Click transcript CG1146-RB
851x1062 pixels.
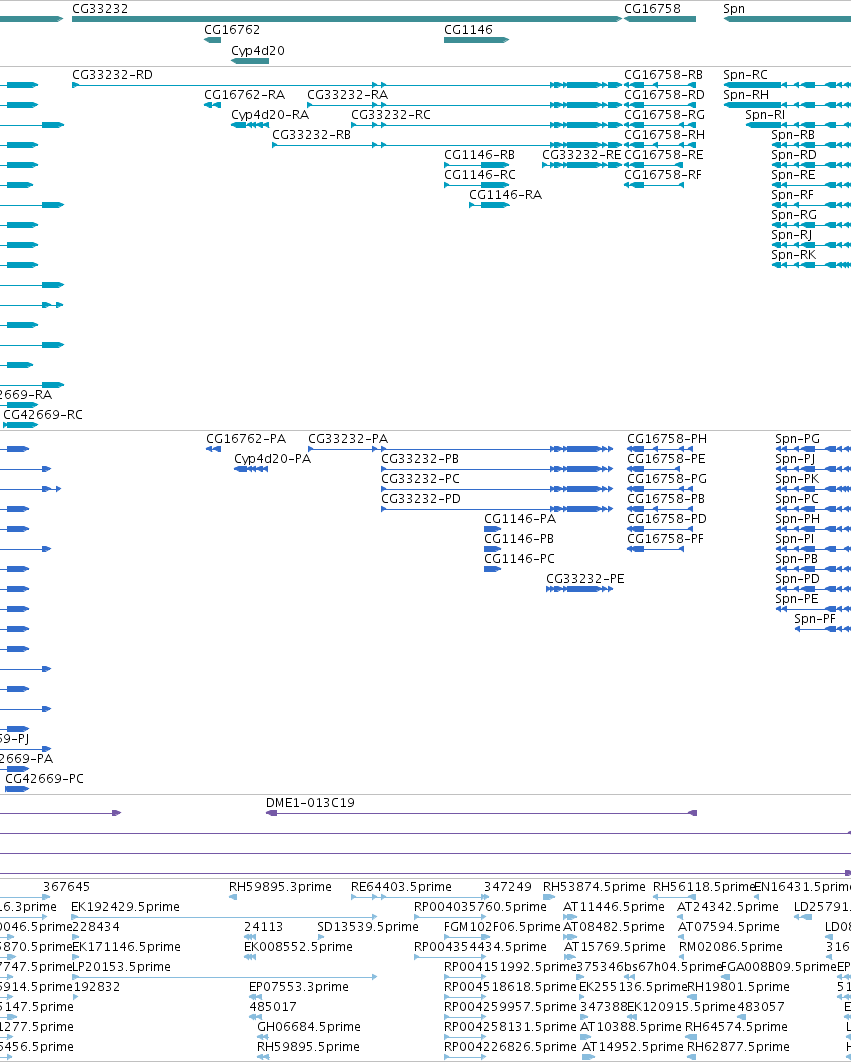[479, 154]
